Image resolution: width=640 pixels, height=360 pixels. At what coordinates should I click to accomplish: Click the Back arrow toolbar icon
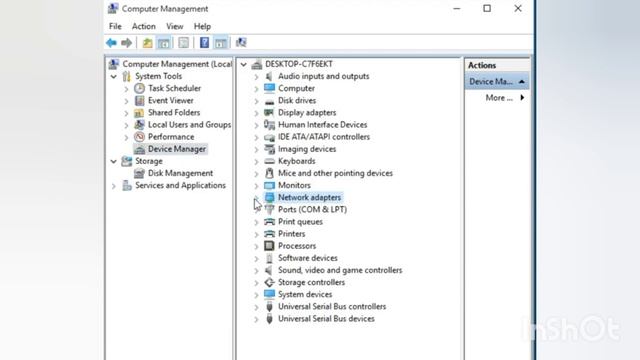111,42
